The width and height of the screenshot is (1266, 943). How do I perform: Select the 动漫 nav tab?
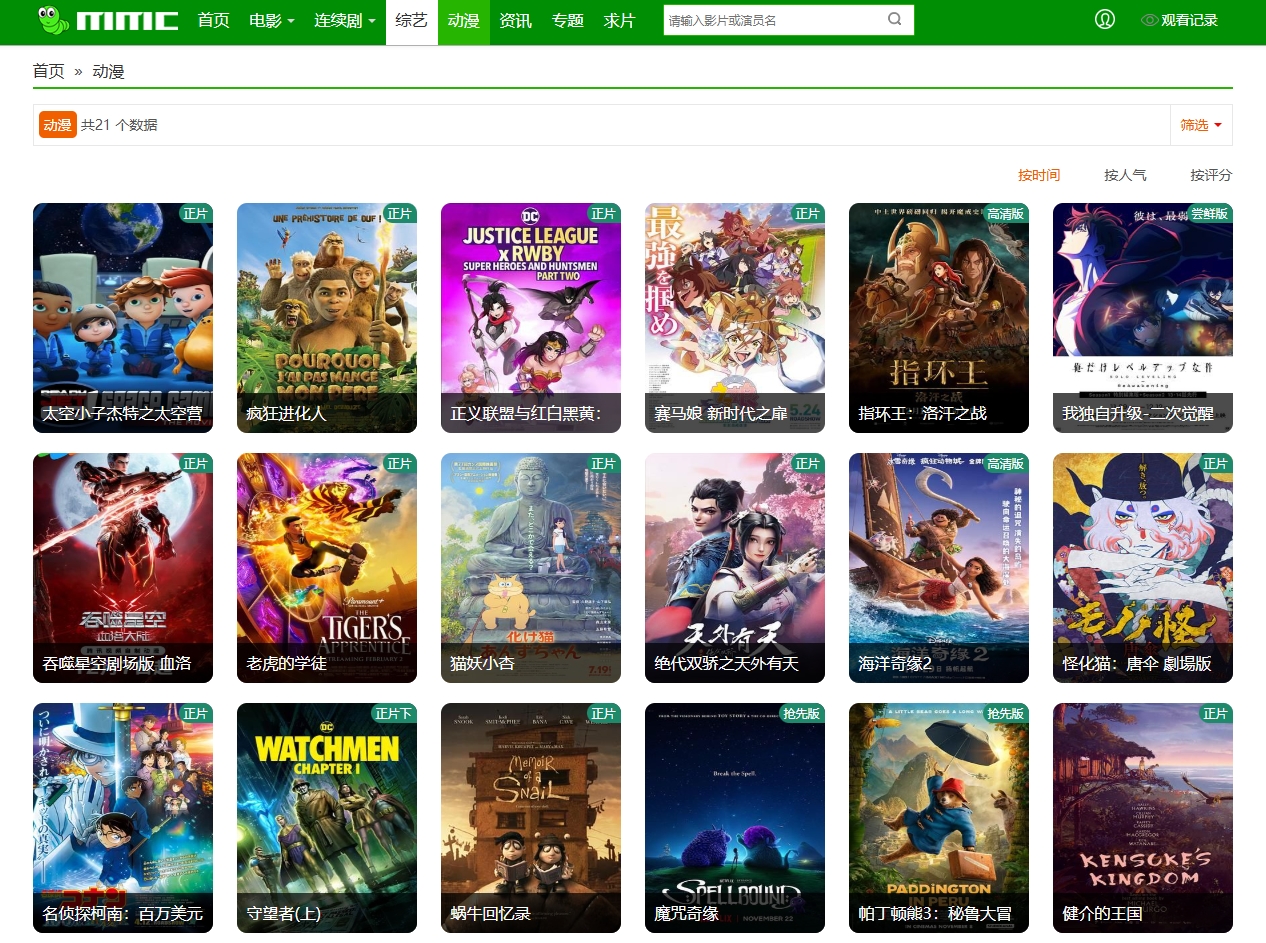[464, 20]
